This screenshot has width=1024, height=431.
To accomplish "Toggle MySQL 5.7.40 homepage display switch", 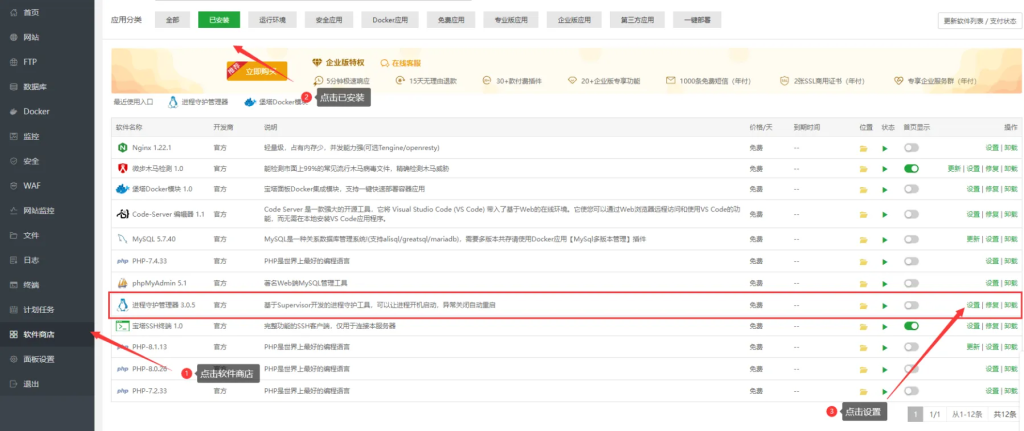I will click(911, 239).
